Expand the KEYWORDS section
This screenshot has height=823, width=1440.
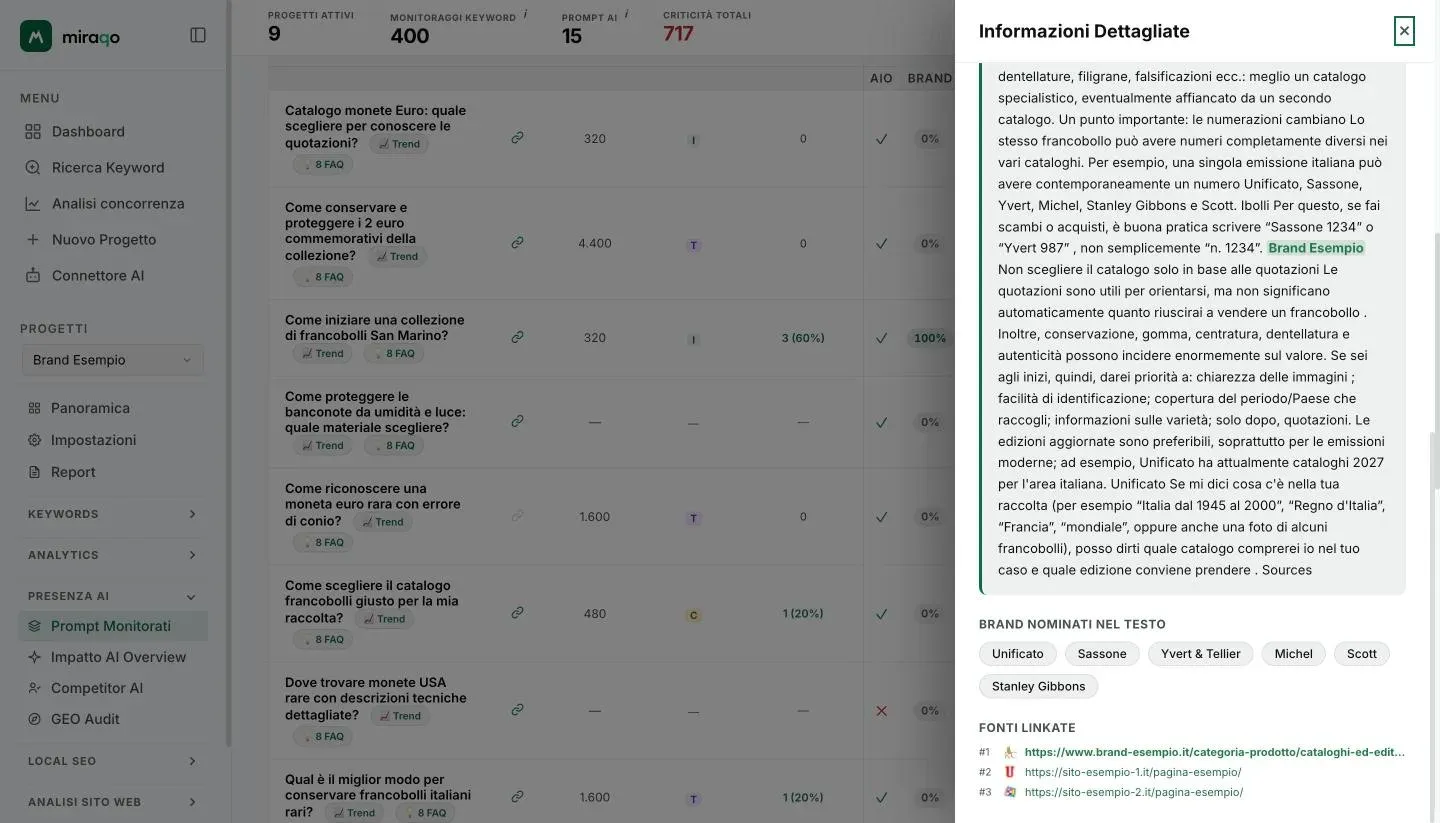(x=112, y=514)
